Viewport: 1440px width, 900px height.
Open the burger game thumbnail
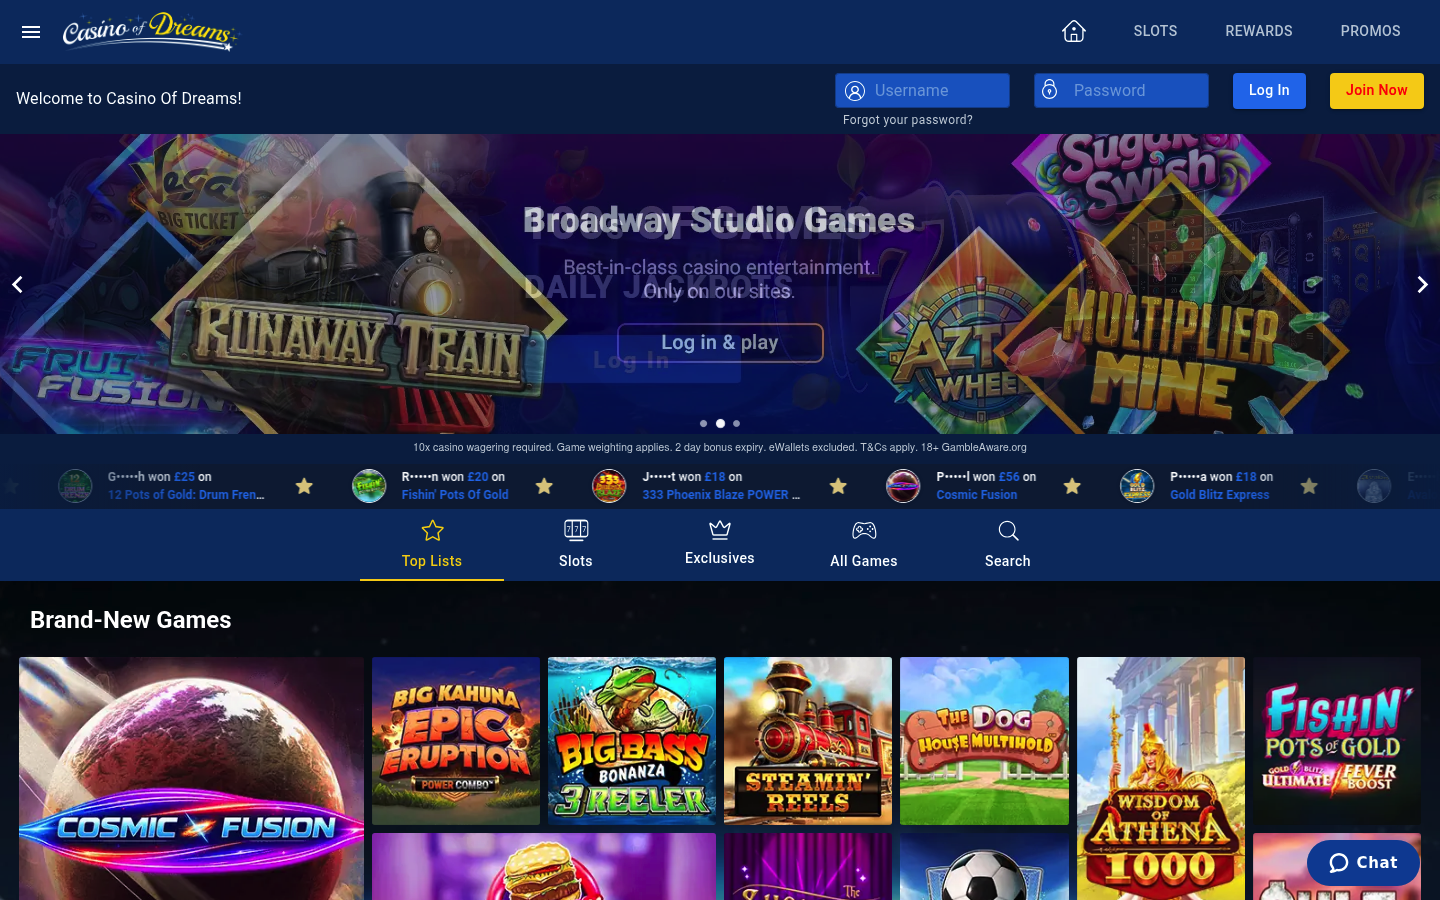[x=544, y=867]
